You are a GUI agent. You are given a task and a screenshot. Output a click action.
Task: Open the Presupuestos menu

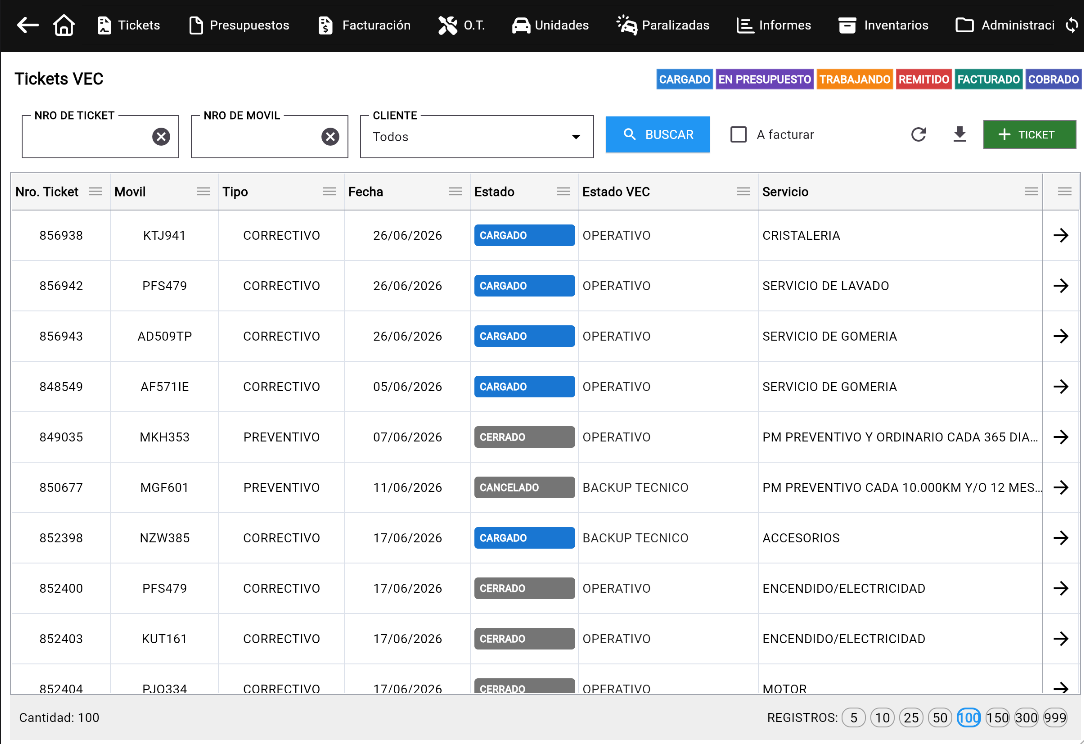[239, 26]
